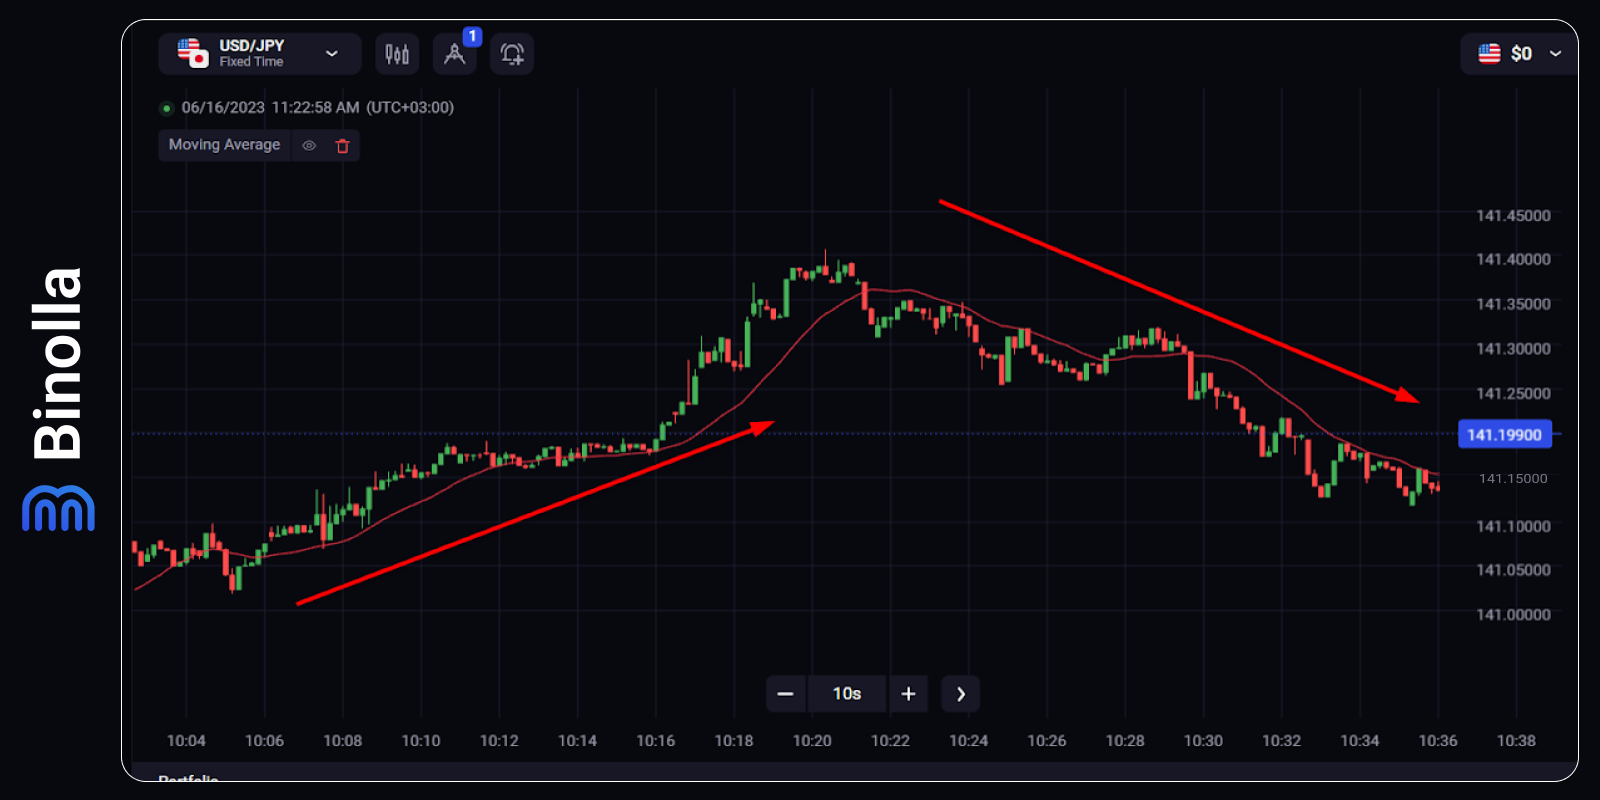Viewport: 1600px width, 800px height.
Task: Open the indicators tool with notification badge
Action: (x=455, y=54)
